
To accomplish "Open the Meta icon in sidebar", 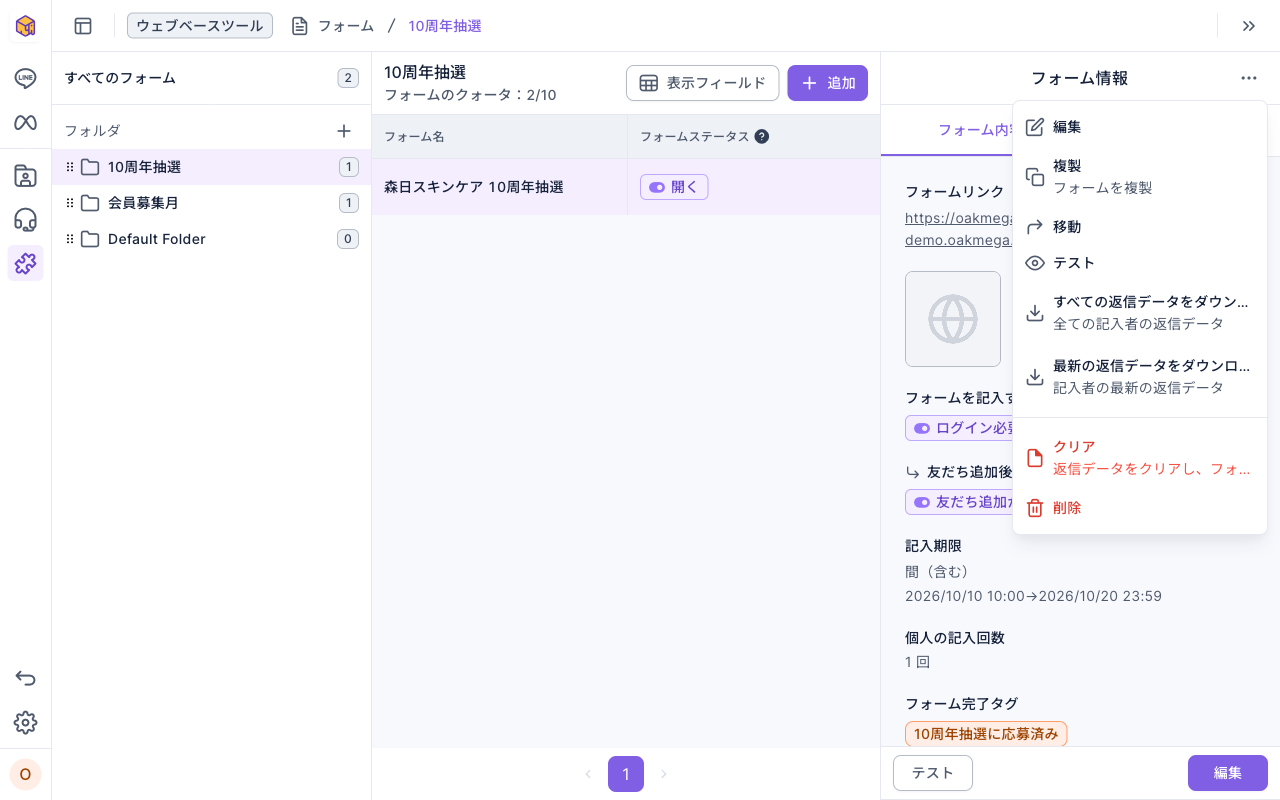I will tap(25, 122).
